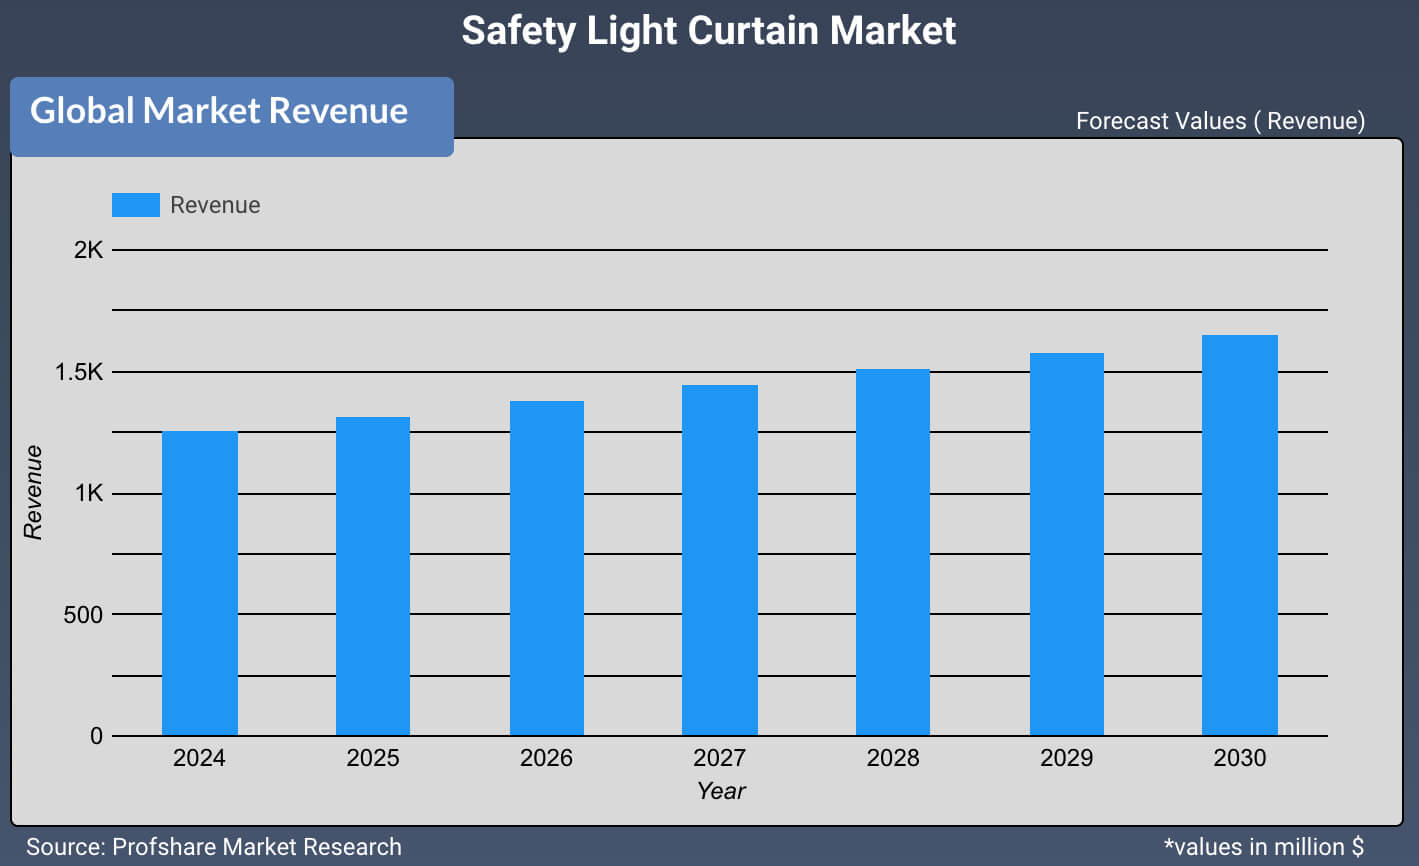Screen dimensions: 1419x866
Task: Click the 2025 x-axis label
Action: pos(373,758)
